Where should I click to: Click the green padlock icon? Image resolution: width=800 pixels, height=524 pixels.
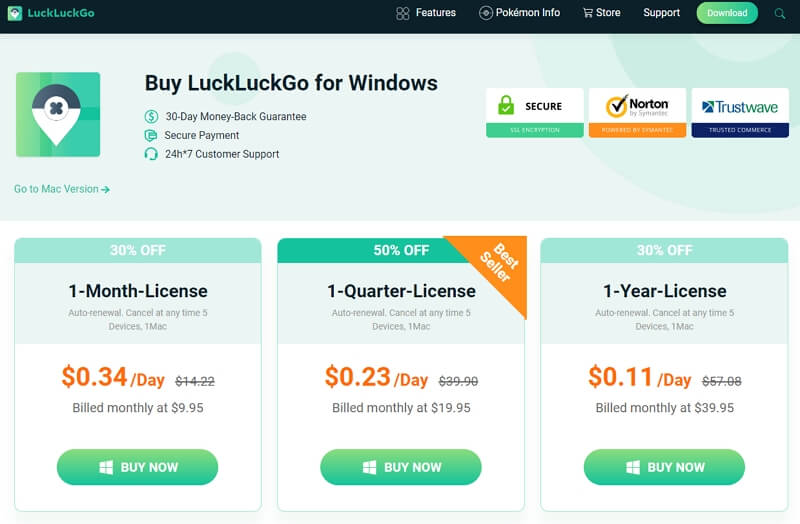(x=506, y=105)
